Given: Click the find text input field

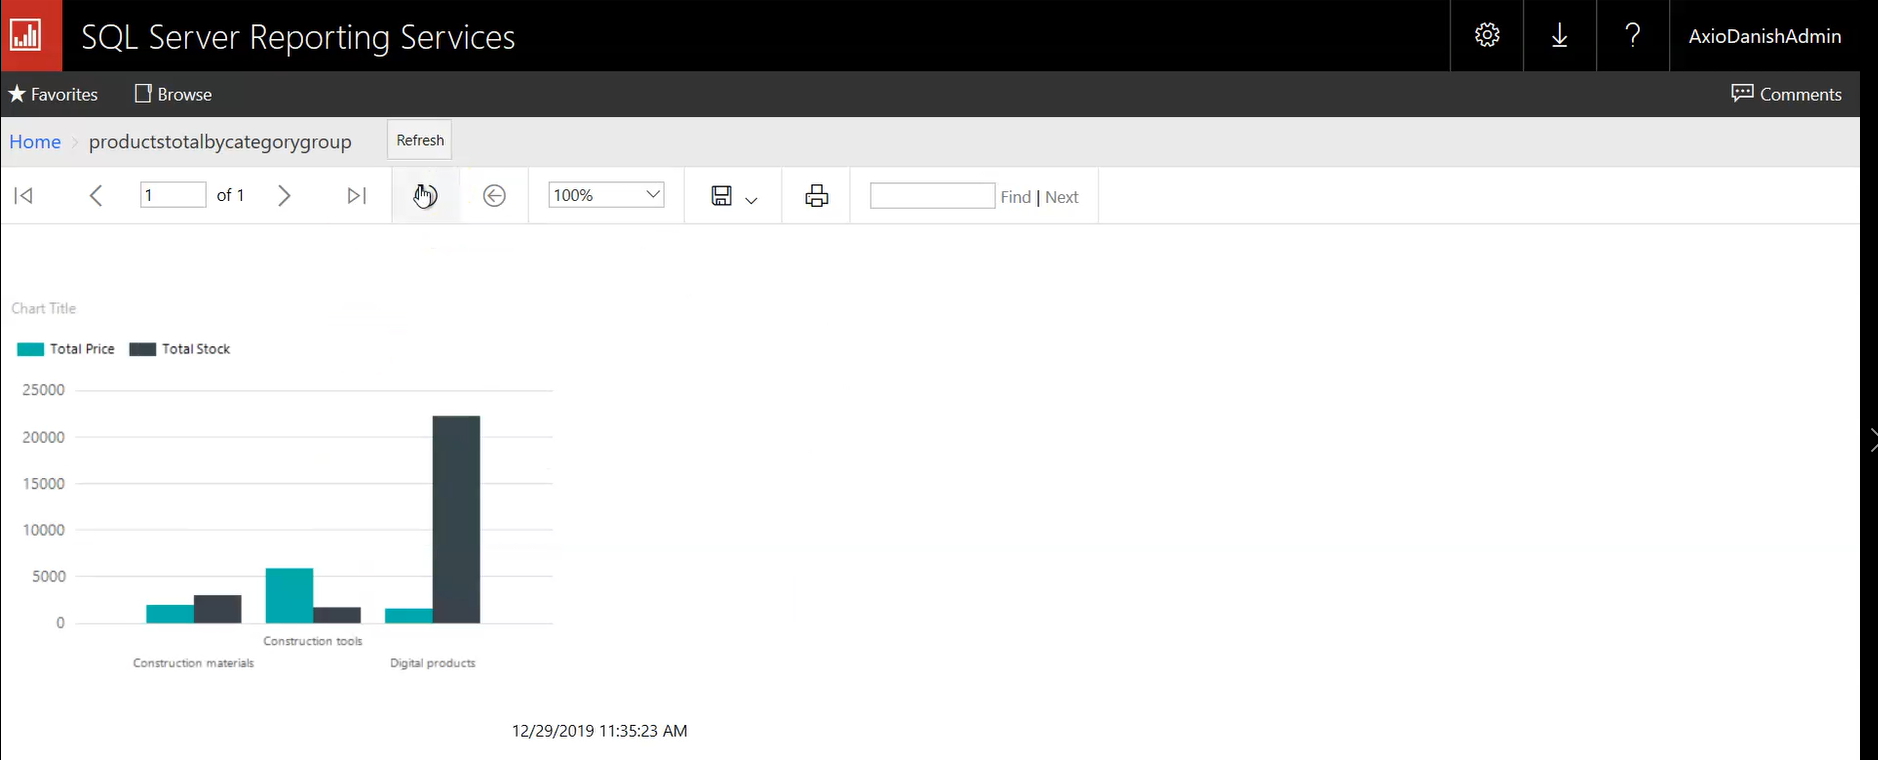Looking at the screenshot, I should tap(932, 196).
